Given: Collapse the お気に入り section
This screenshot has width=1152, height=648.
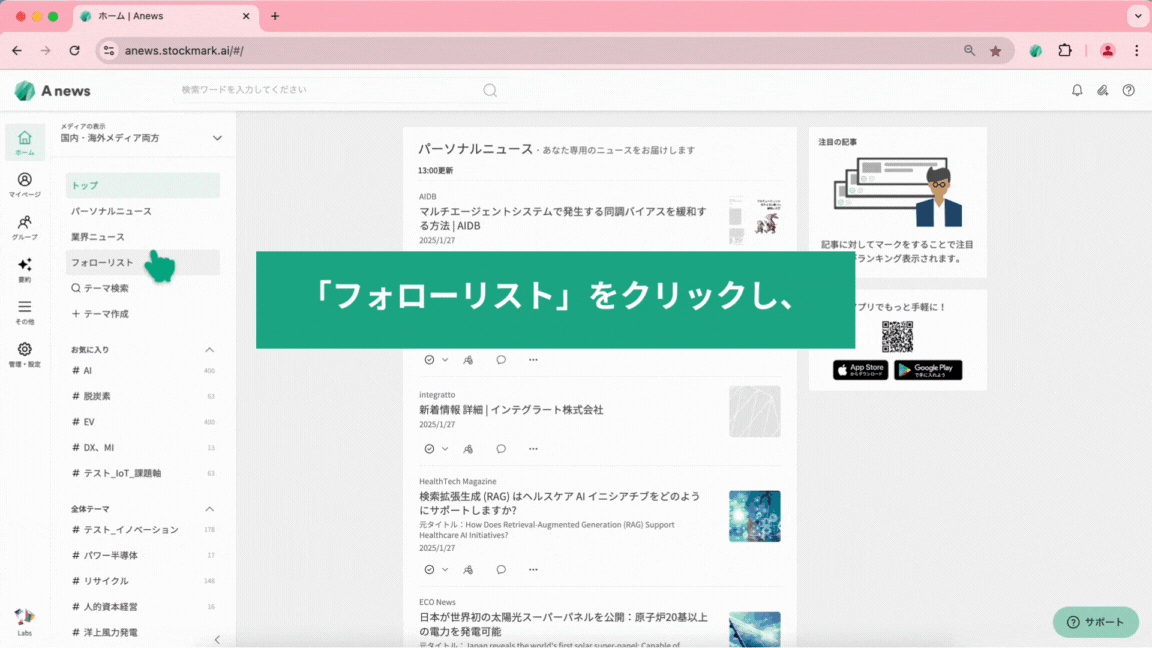Looking at the screenshot, I should pos(210,350).
